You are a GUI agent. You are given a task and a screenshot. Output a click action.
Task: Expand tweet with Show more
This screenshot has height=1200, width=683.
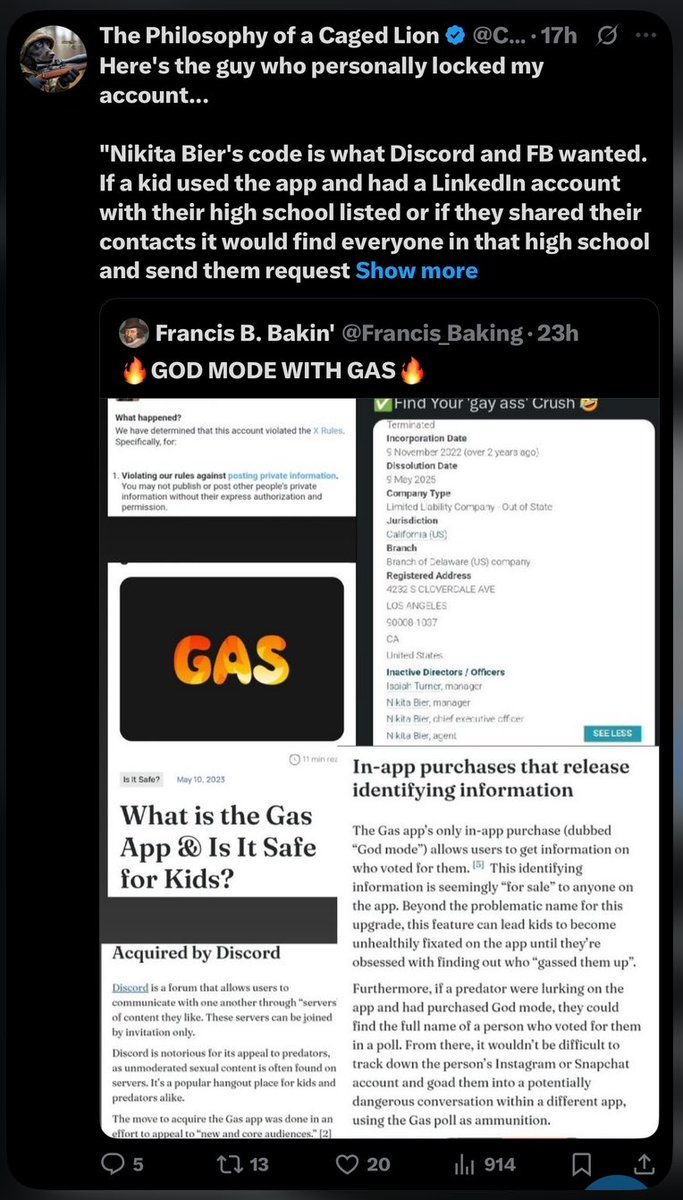416,270
